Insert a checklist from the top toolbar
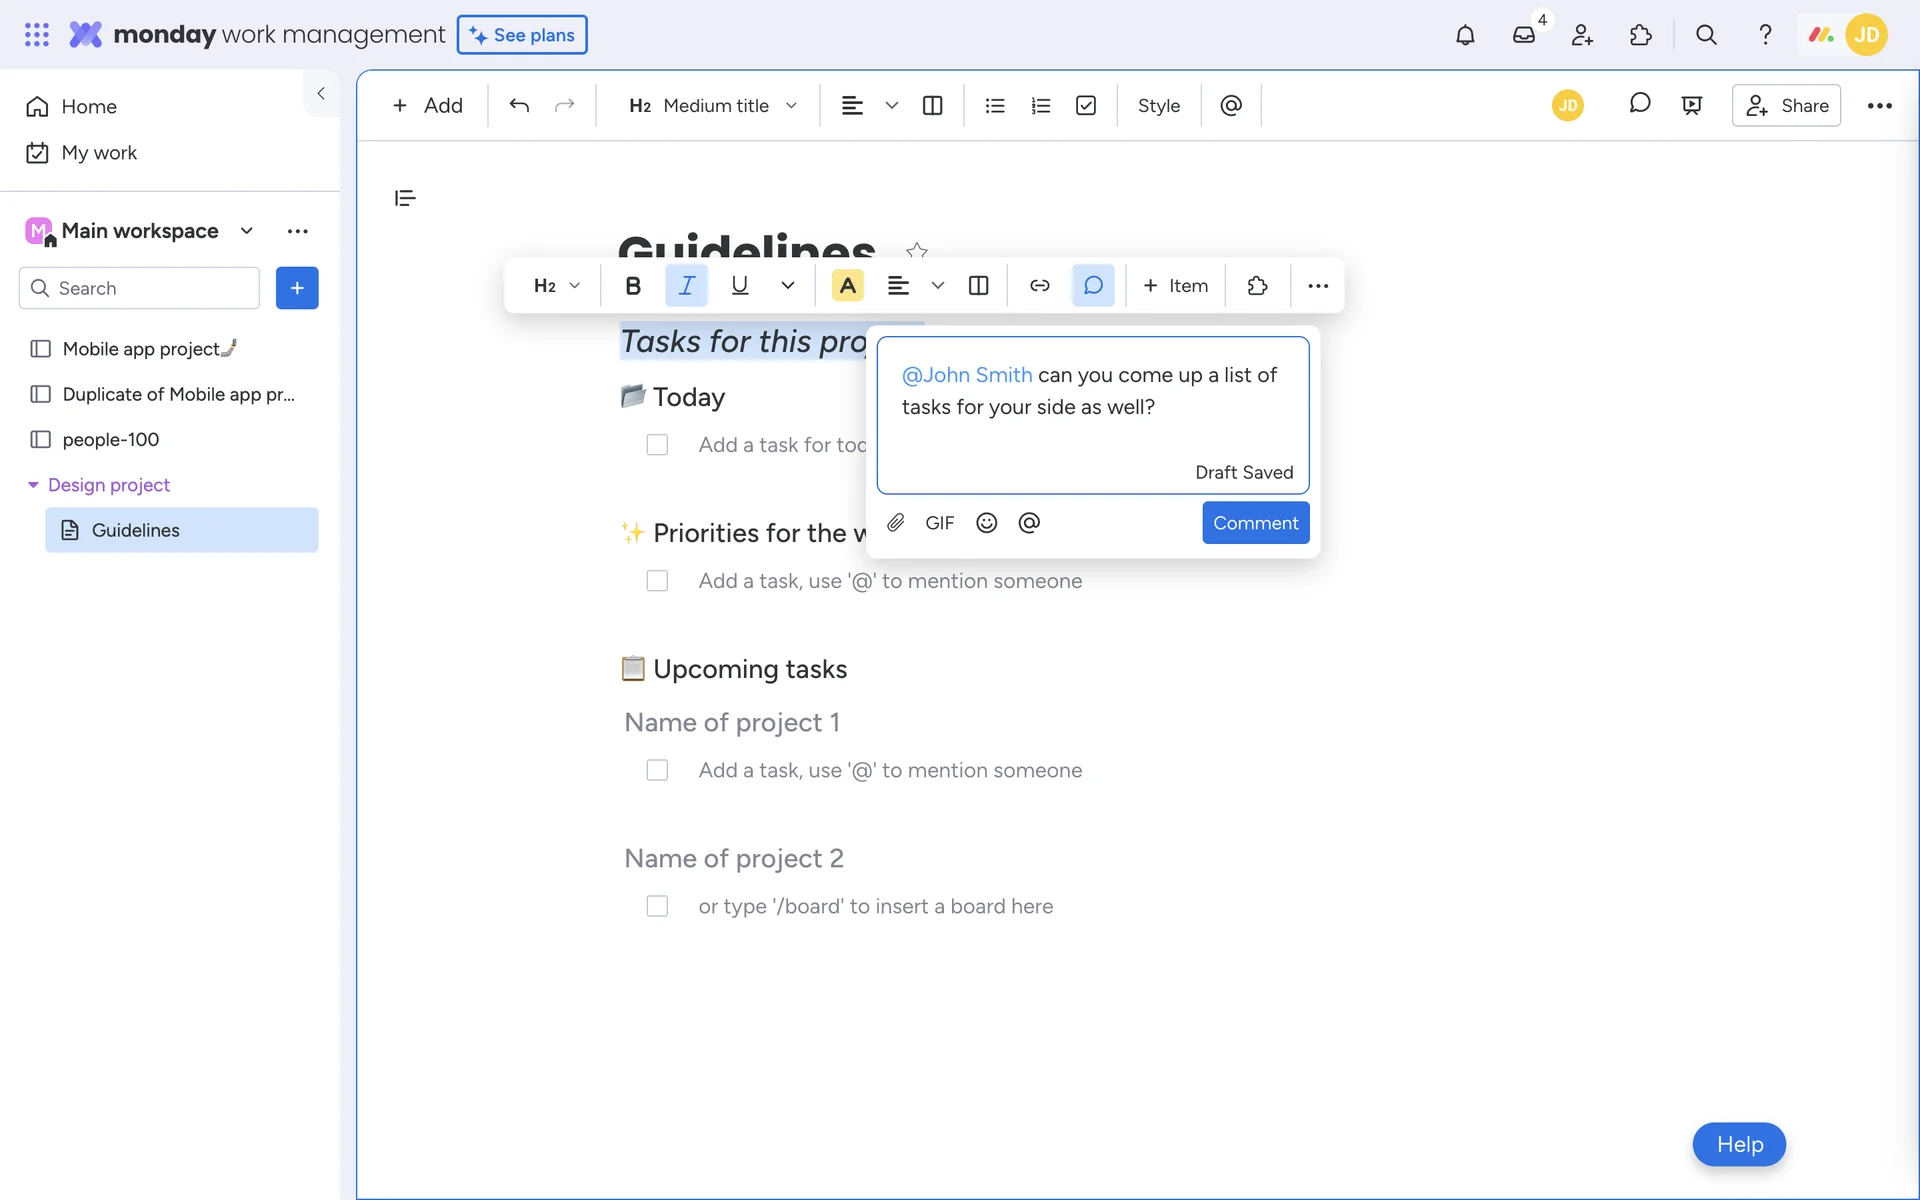The width and height of the screenshot is (1920, 1200). pyautogui.click(x=1086, y=106)
